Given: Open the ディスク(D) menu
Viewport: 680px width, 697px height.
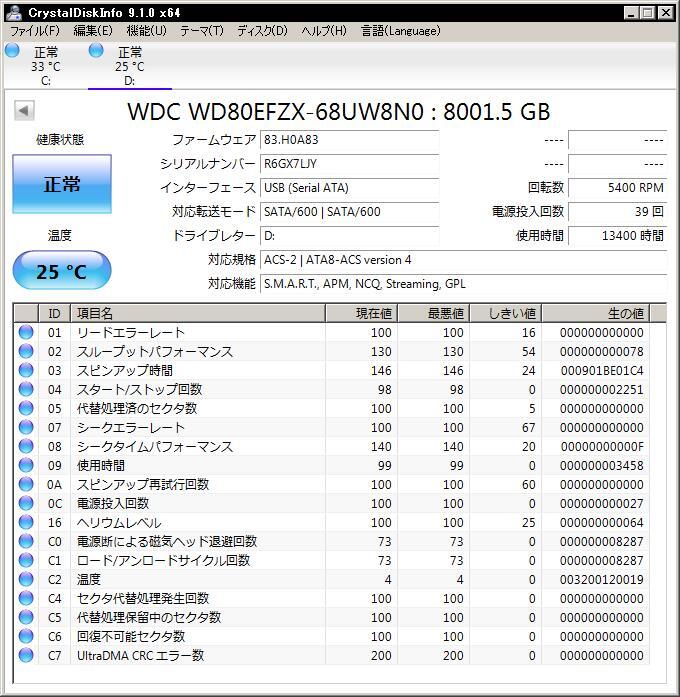Looking at the screenshot, I should tap(262, 31).
